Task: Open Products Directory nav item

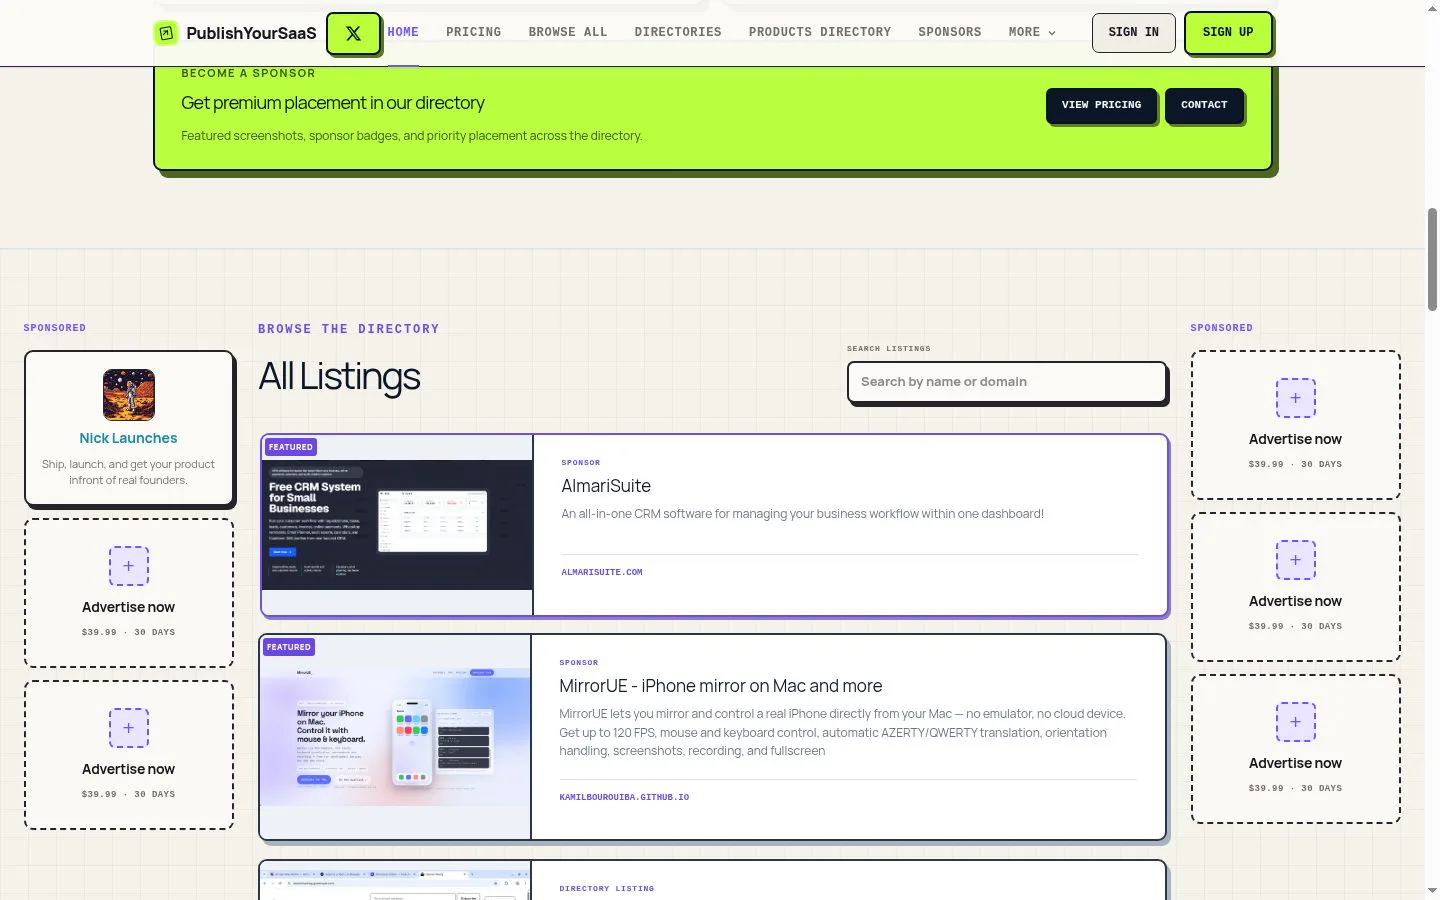Action: (820, 32)
